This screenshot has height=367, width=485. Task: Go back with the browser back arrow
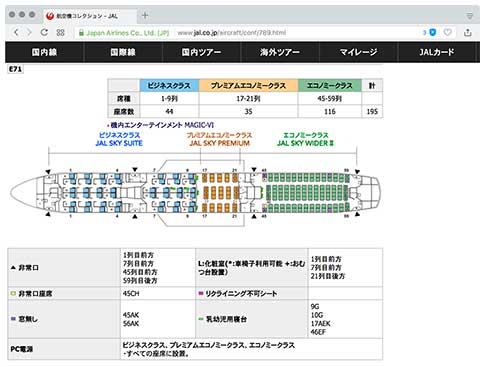16,32
